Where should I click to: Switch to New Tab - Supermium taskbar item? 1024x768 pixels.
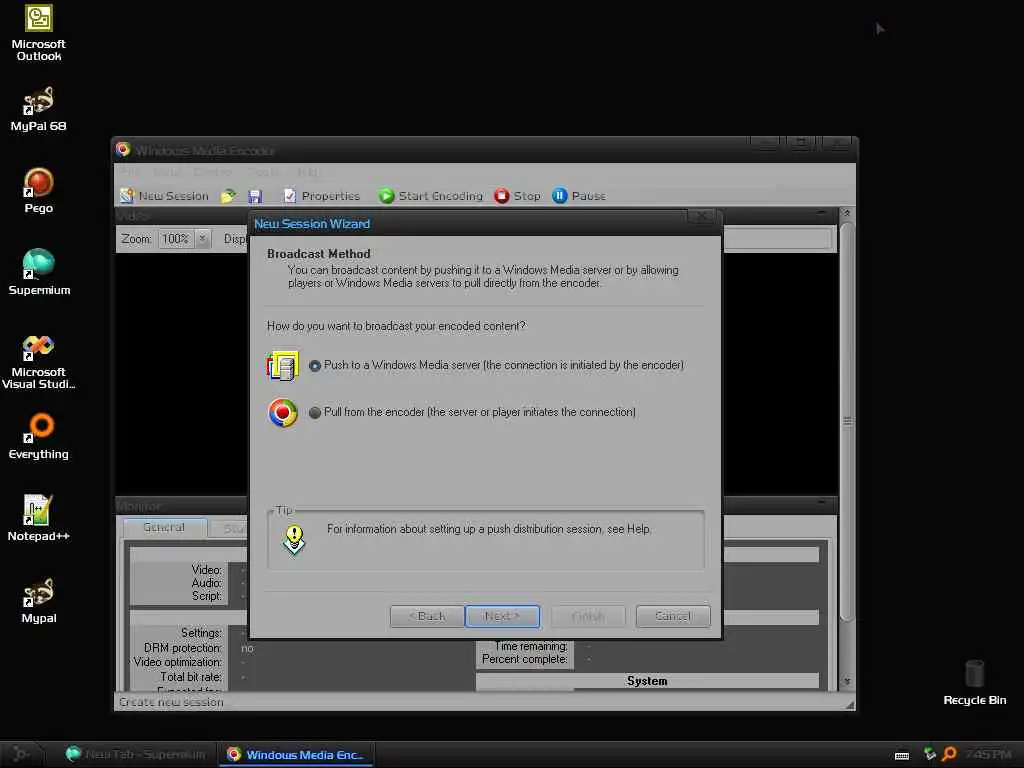point(136,754)
